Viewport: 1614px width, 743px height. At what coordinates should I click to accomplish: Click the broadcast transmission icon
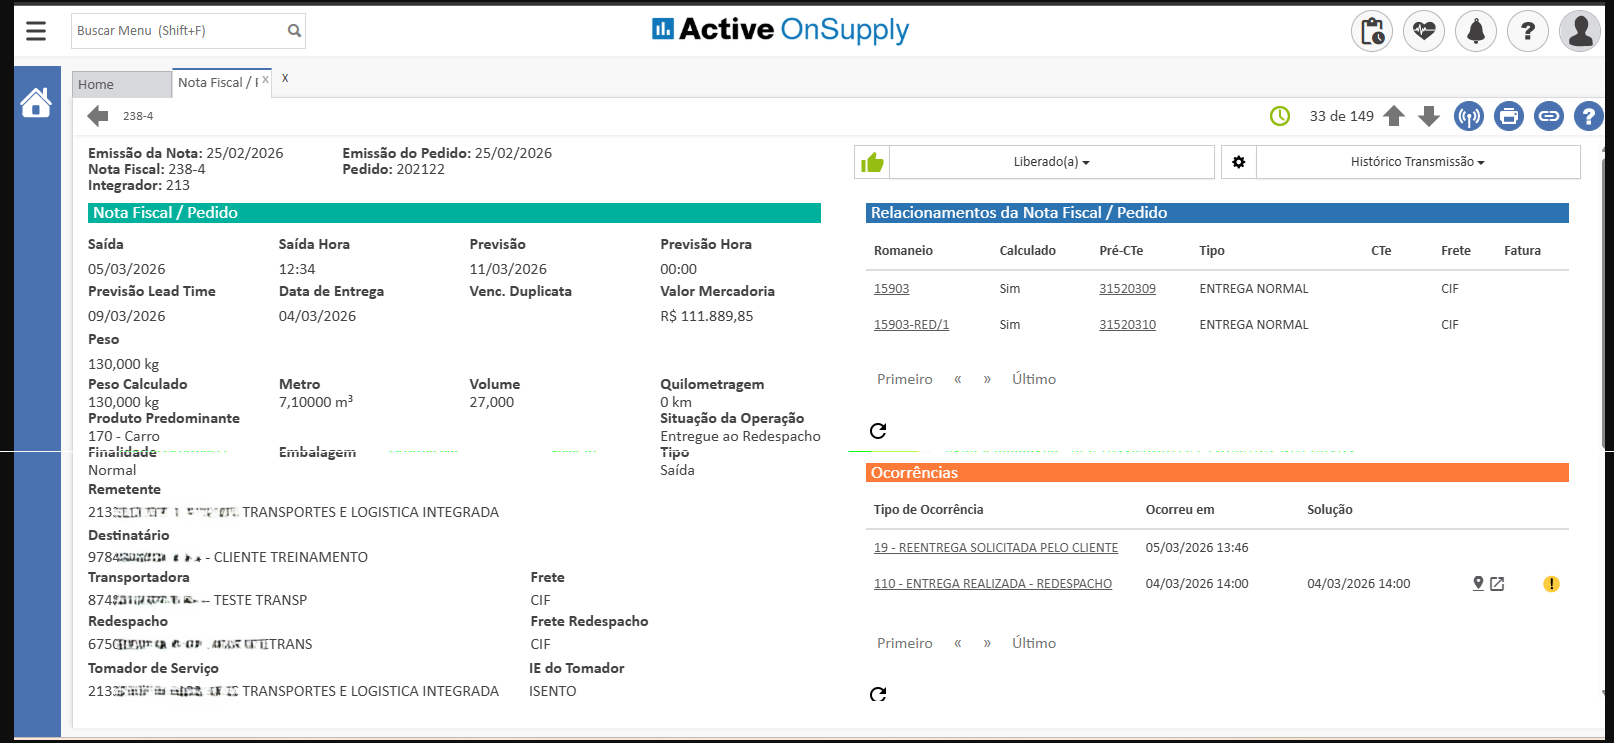1468,117
